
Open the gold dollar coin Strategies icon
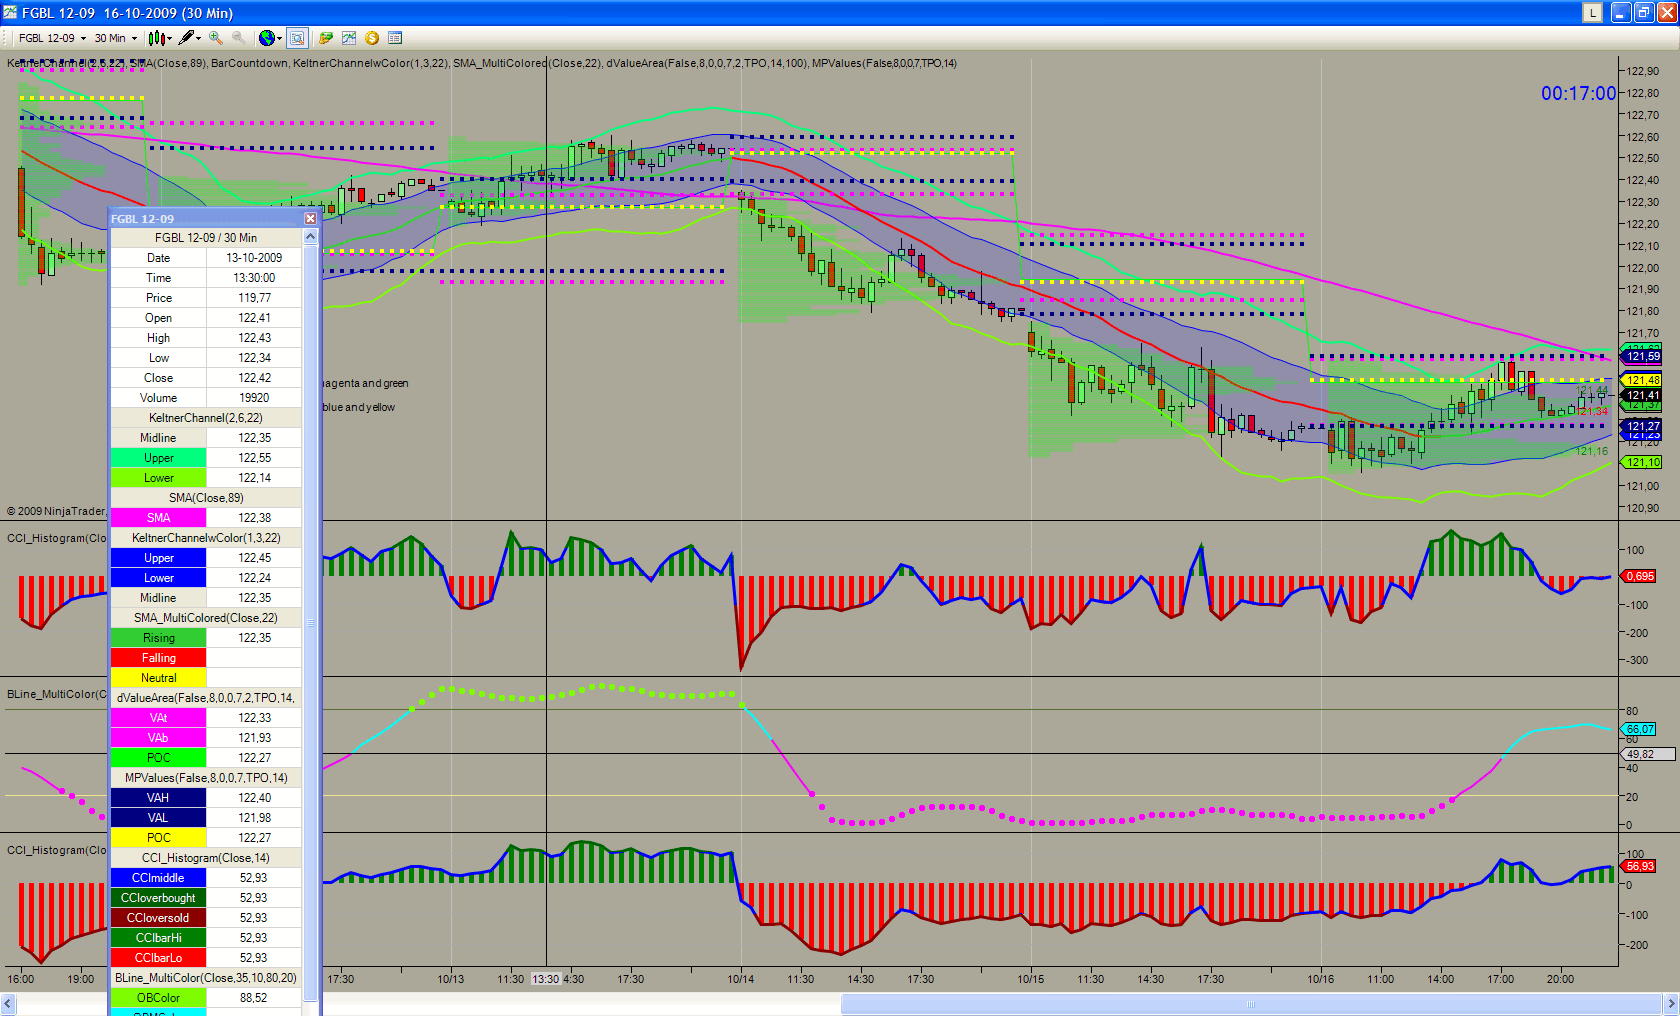click(x=372, y=38)
